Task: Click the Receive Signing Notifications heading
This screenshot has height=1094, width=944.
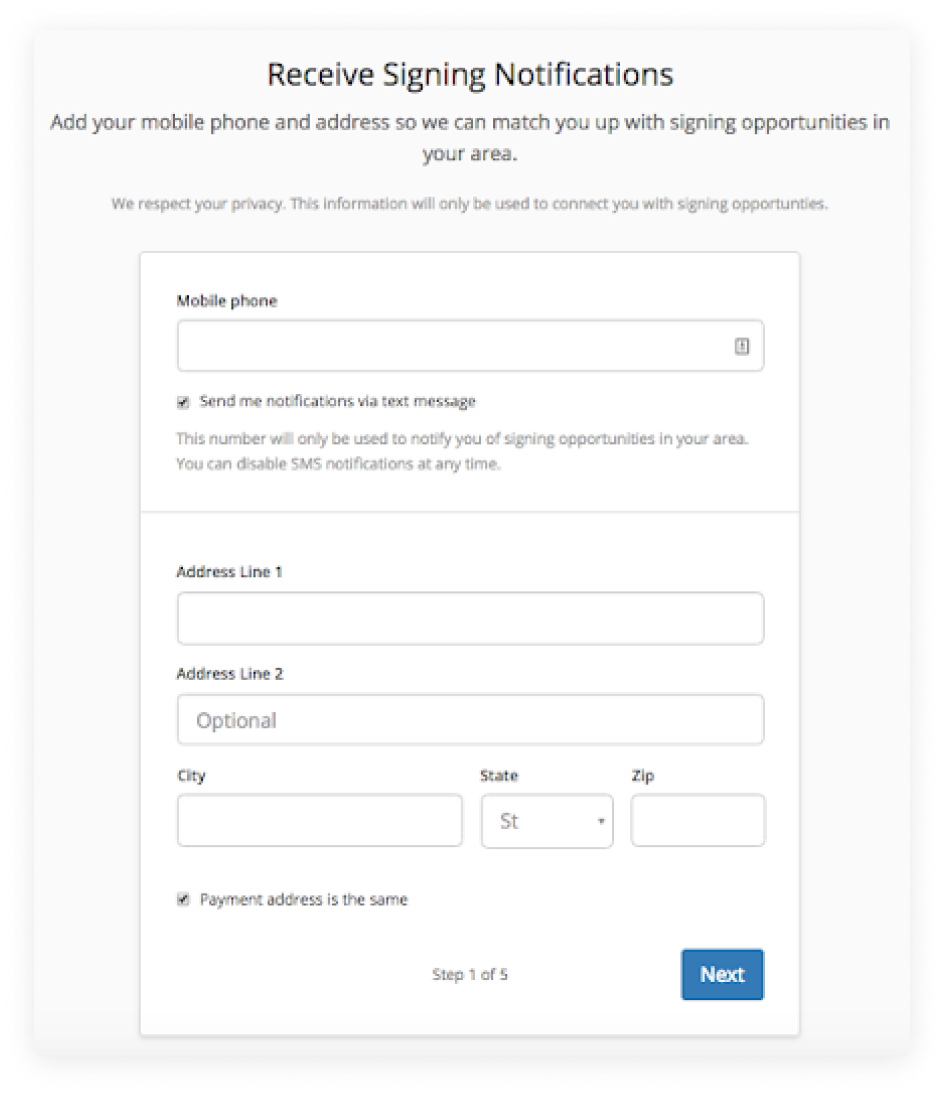Action: (x=470, y=74)
